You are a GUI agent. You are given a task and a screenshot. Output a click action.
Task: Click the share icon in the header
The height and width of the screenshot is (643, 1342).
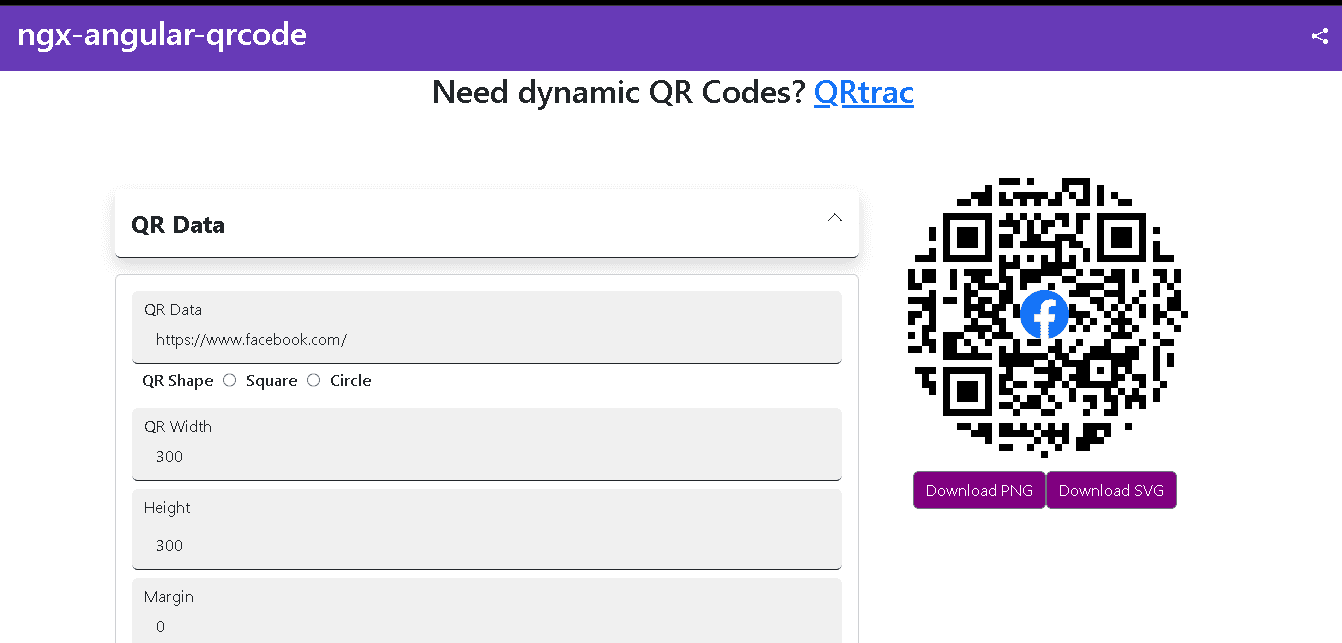[x=1319, y=37]
